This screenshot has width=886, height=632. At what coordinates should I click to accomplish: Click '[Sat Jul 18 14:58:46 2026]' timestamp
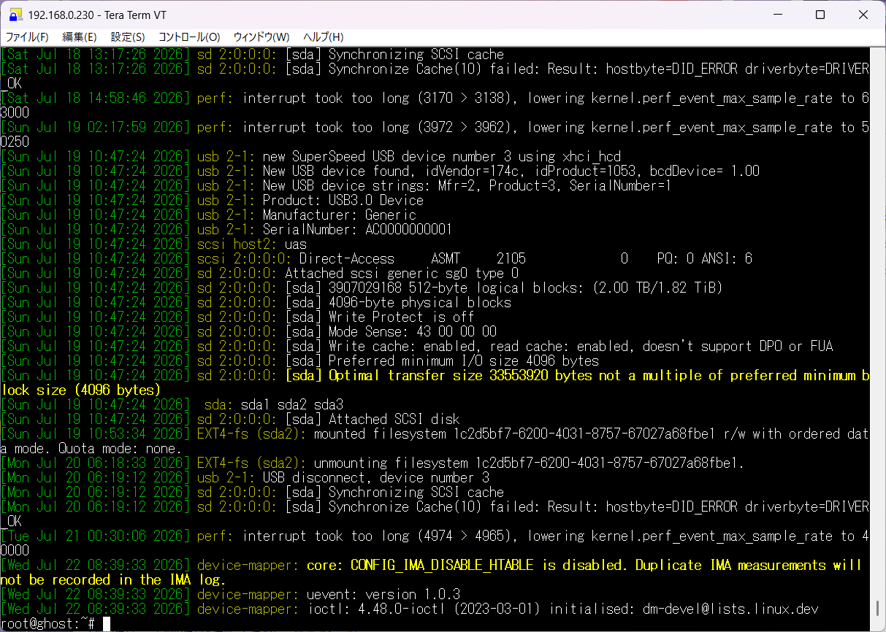[x=95, y=98]
